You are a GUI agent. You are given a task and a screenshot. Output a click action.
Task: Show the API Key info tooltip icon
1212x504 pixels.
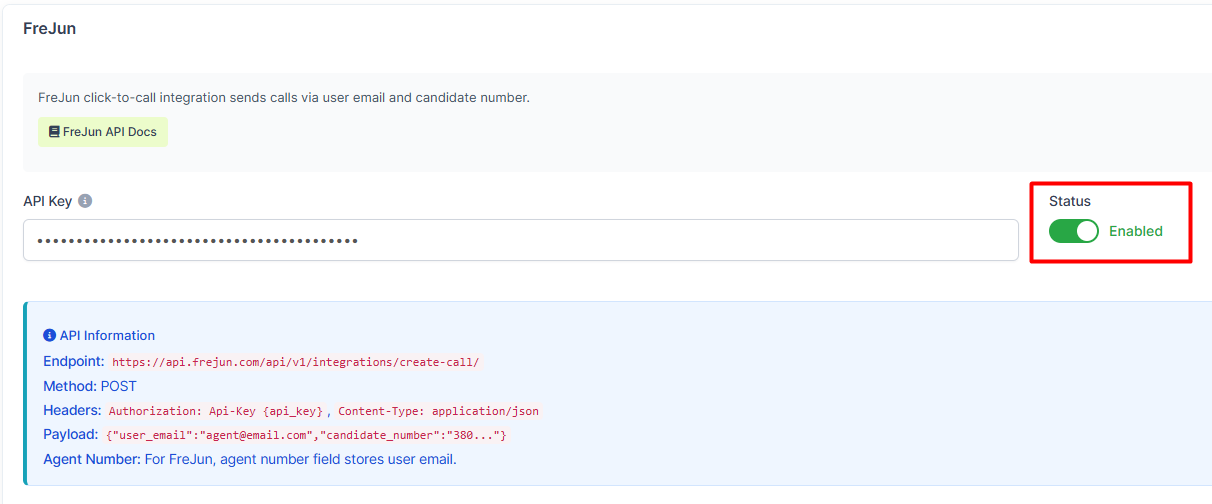tap(85, 201)
